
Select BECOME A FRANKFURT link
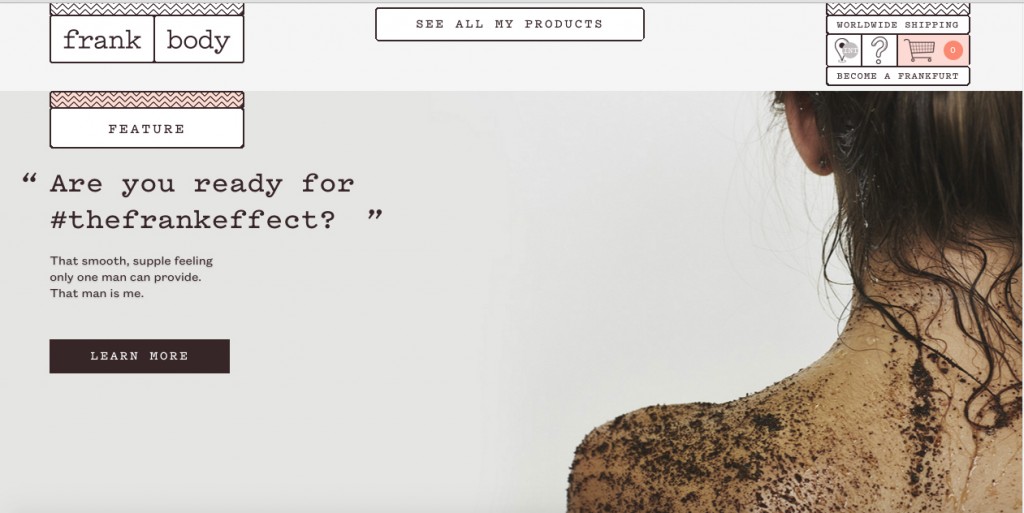pos(897,76)
